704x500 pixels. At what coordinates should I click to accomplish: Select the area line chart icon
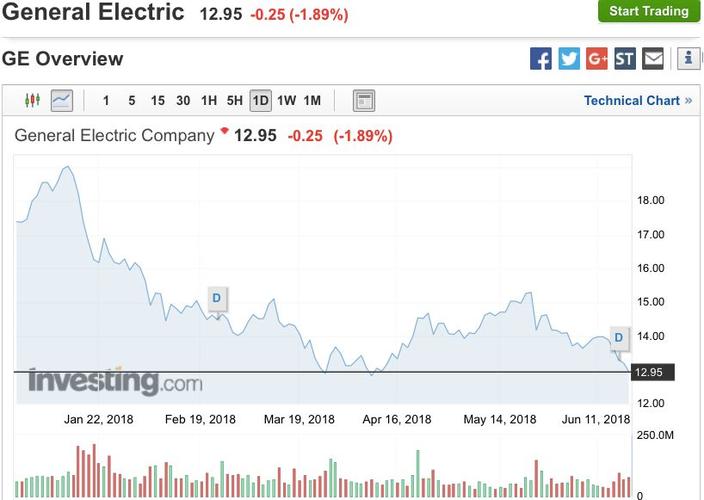click(x=62, y=100)
